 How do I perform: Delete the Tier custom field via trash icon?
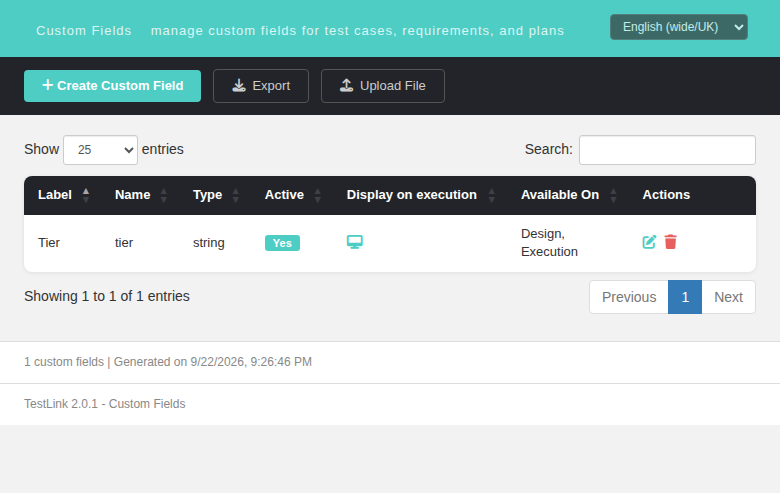671,242
